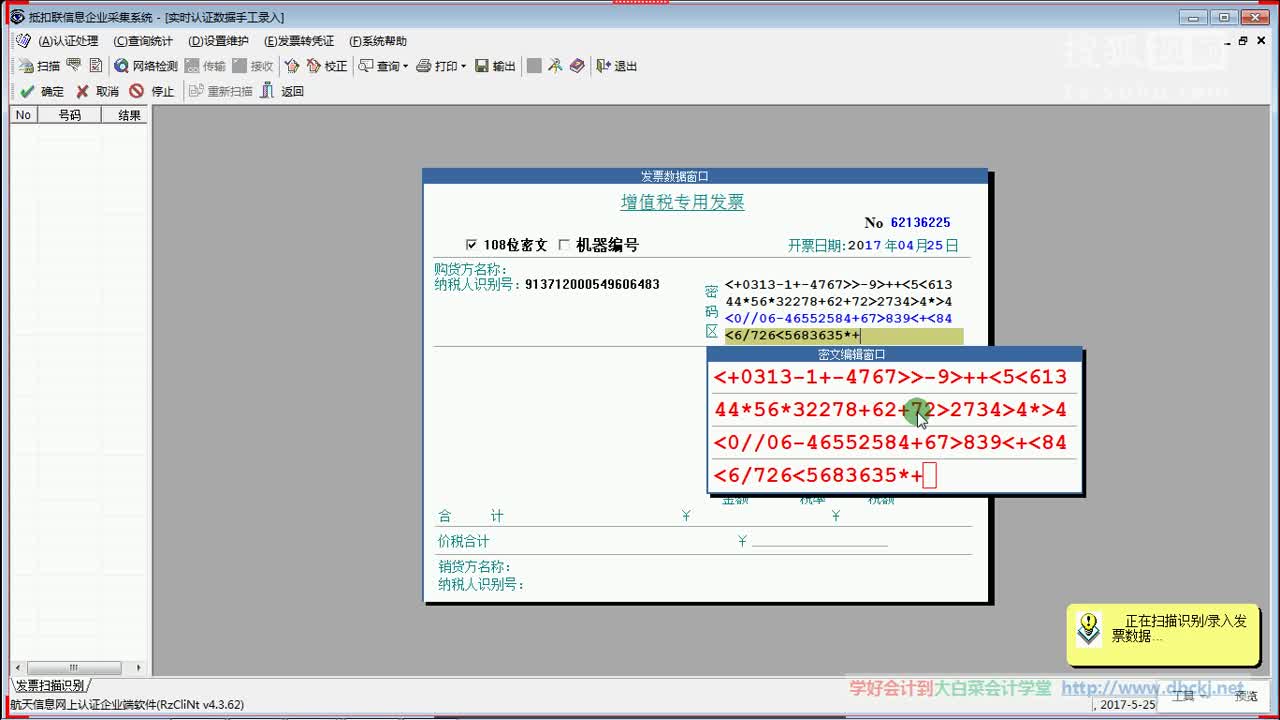1280x720 pixels.
Task: Click the 退出 exit icon
Action: click(x=615, y=66)
